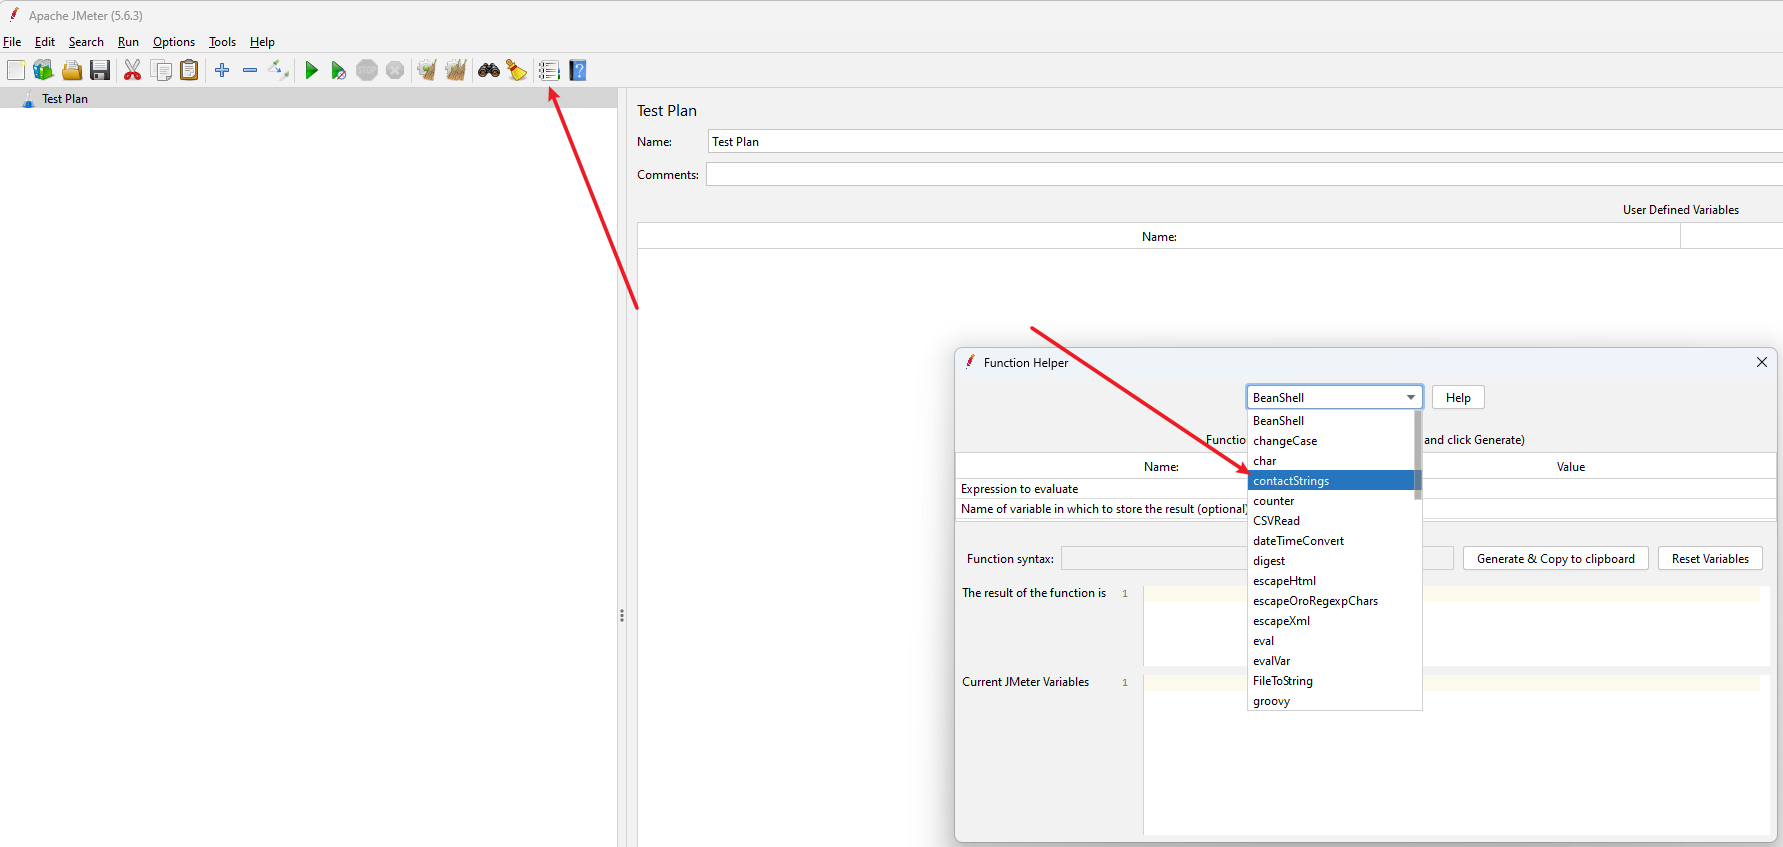Open the Run menu
This screenshot has width=1783, height=847.
coord(128,42)
